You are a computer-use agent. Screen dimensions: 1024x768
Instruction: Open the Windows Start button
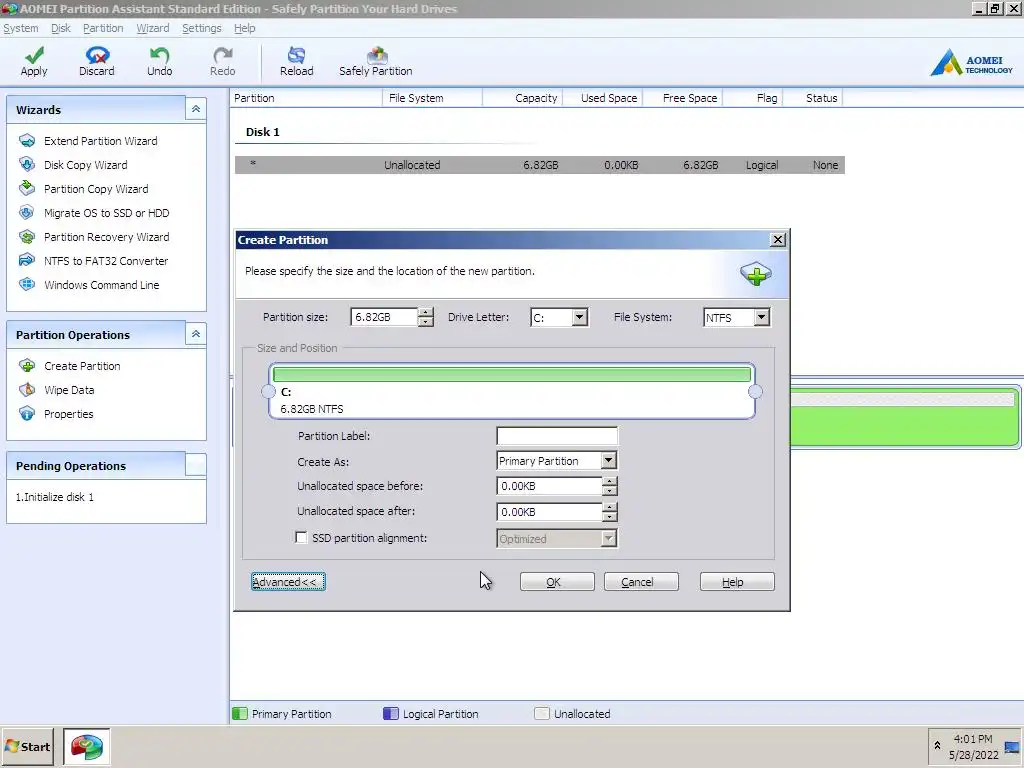coord(27,747)
